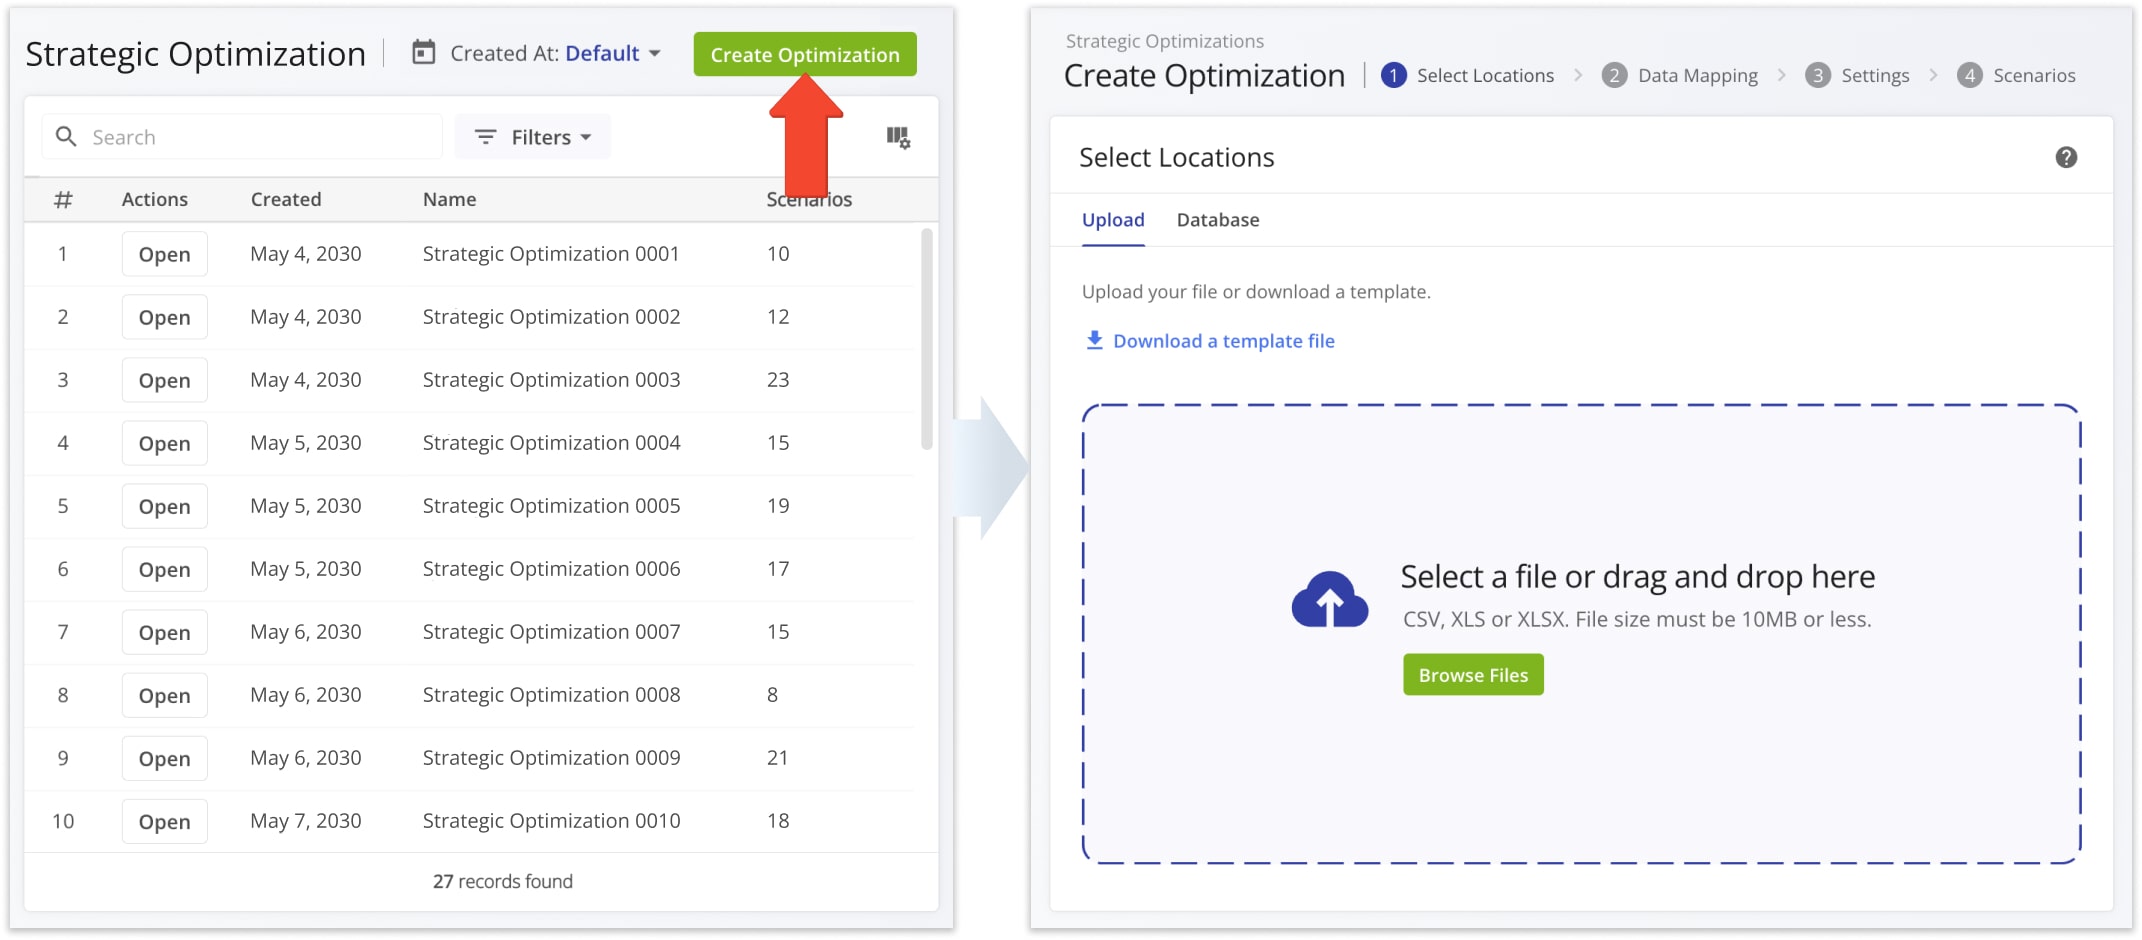Click step 4 Scenarios circle icon
This screenshot has width=2142, height=940.
1969,75
